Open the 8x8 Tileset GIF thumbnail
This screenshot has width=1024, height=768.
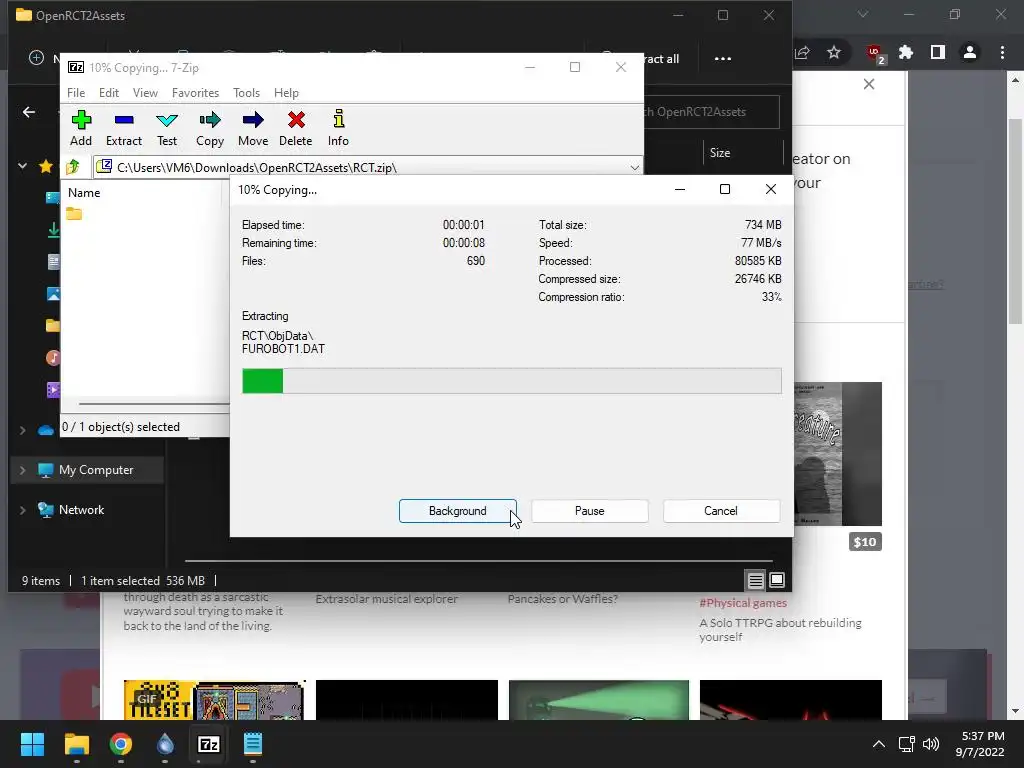point(215,700)
